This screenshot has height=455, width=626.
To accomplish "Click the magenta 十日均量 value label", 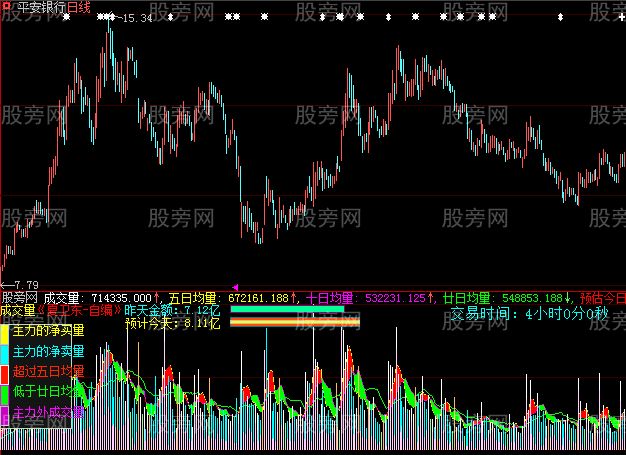I will pyautogui.click(x=366, y=298).
